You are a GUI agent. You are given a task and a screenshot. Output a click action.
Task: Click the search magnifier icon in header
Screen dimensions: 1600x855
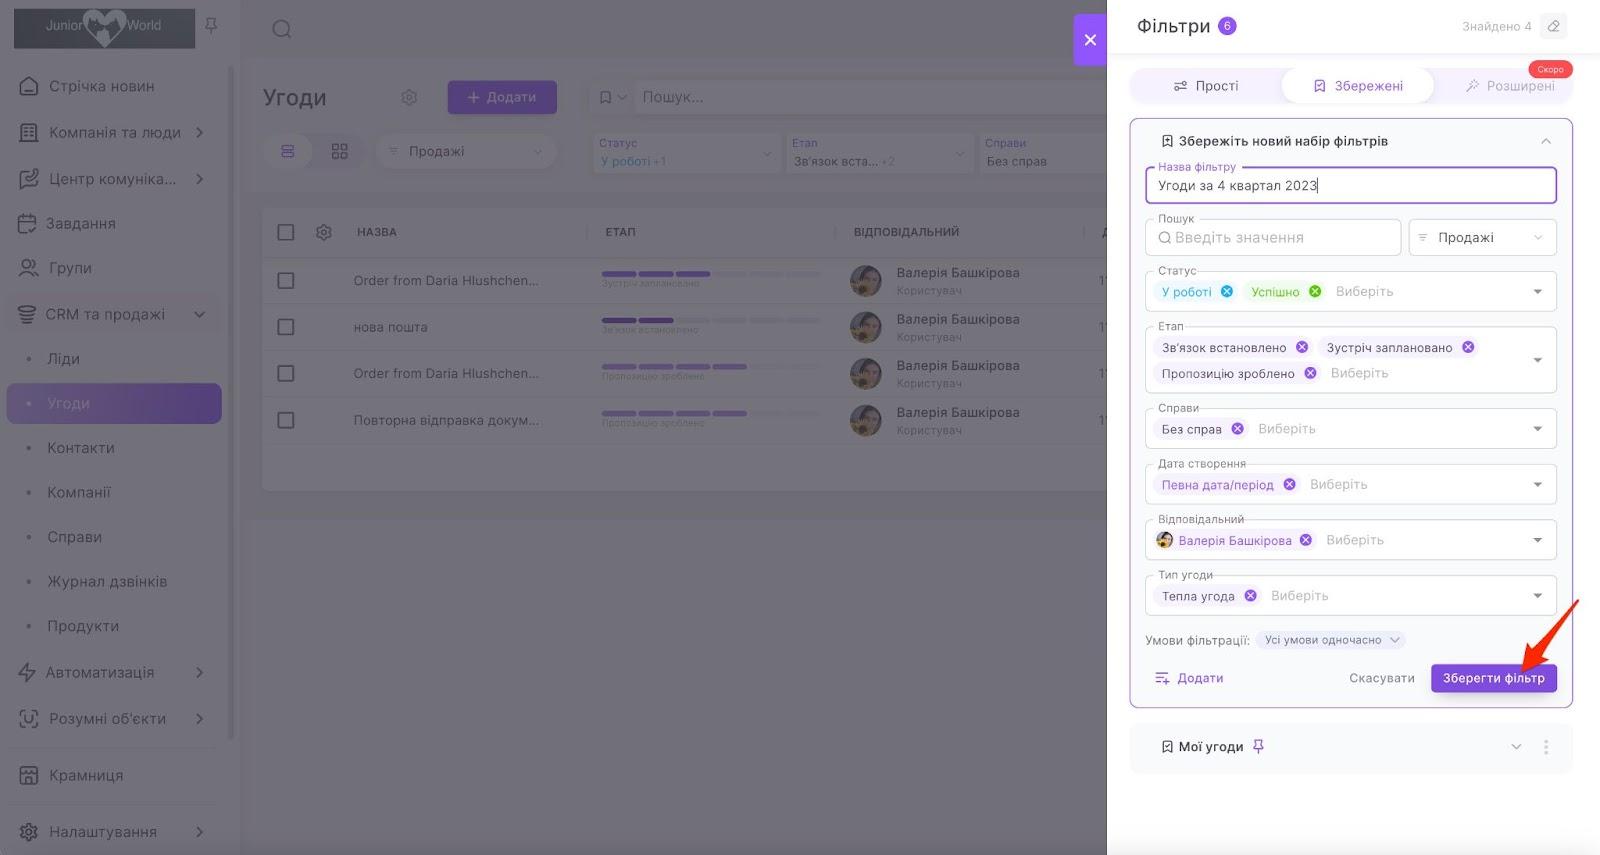pos(282,29)
